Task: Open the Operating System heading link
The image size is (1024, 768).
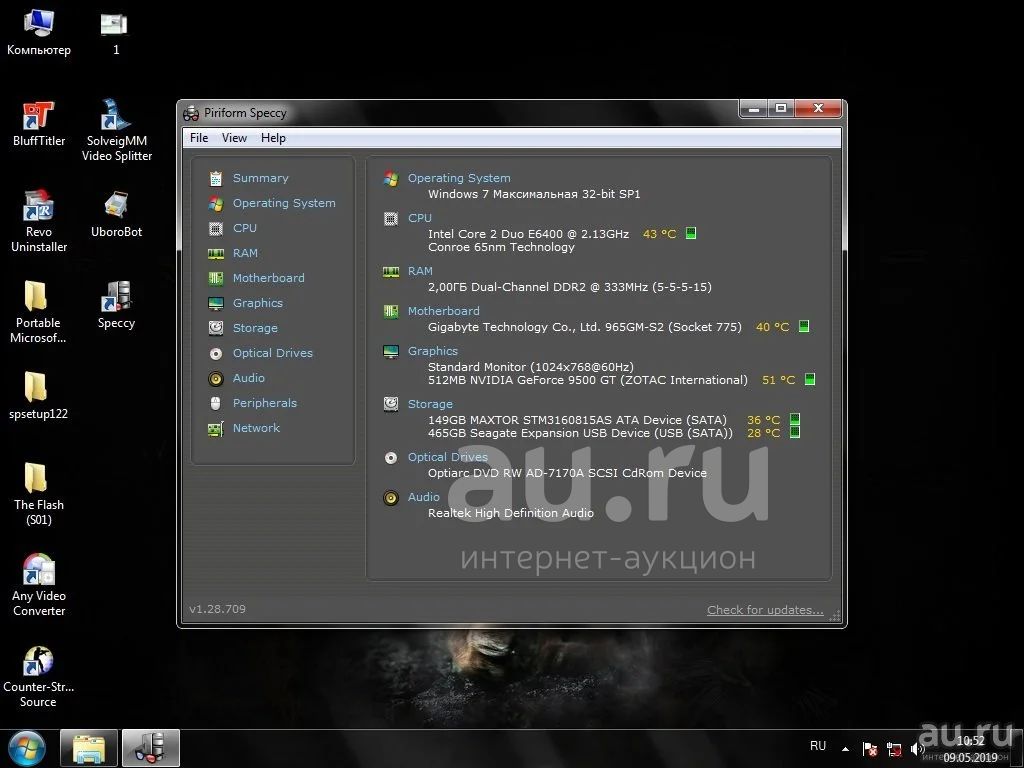Action: [x=459, y=178]
